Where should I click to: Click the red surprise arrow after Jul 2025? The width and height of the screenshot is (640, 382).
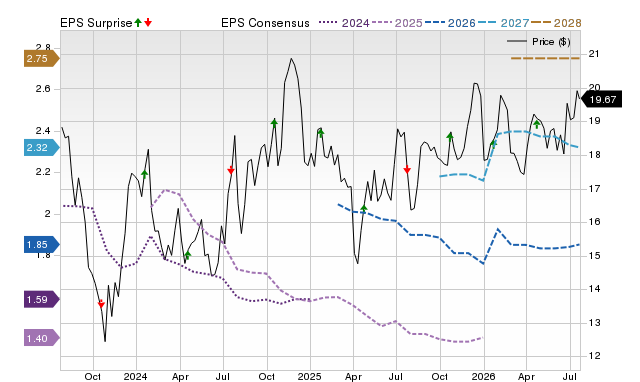point(407,169)
